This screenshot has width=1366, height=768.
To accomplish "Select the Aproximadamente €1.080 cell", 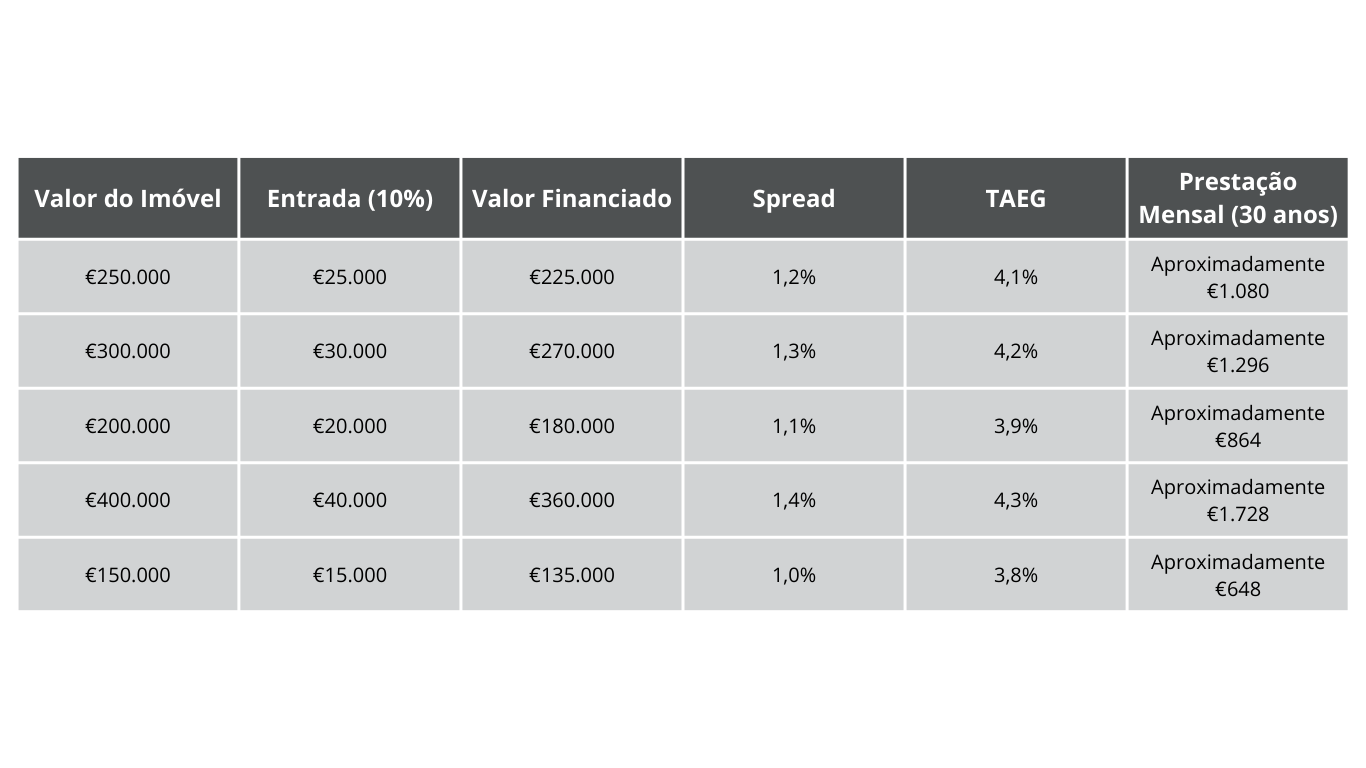I will [x=1238, y=277].
